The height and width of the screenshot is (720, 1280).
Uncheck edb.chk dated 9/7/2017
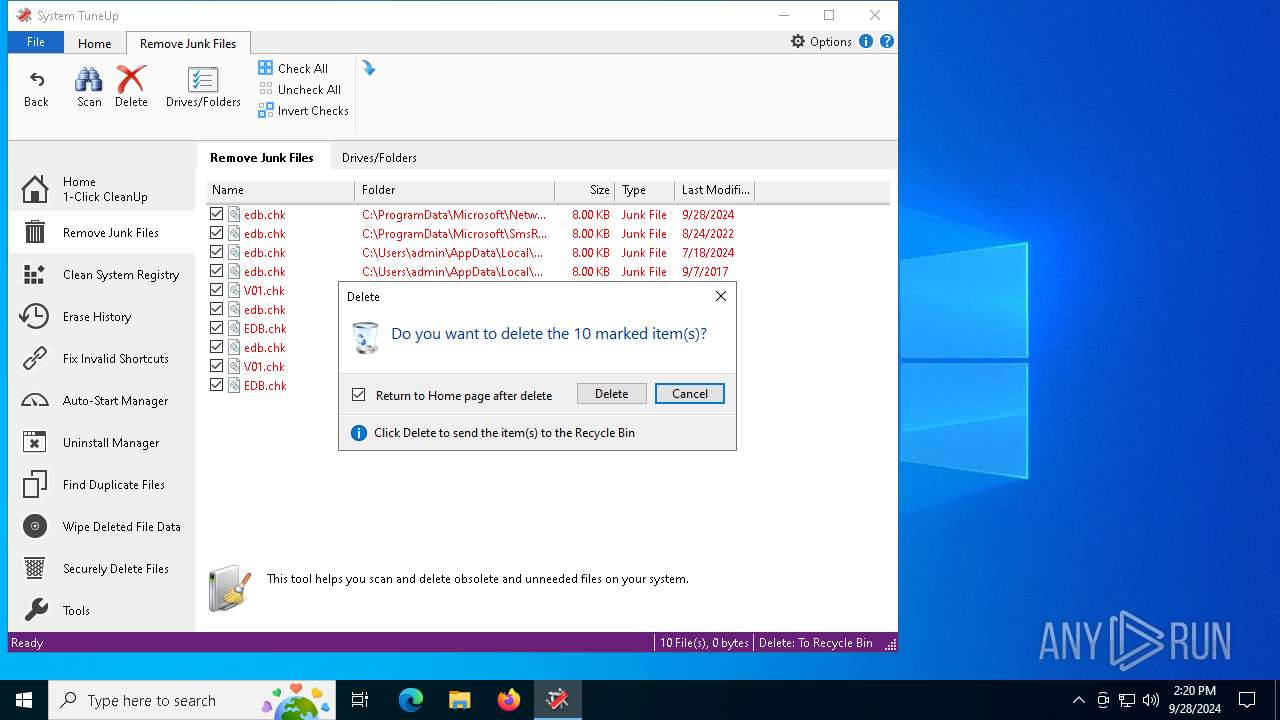(x=216, y=271)
